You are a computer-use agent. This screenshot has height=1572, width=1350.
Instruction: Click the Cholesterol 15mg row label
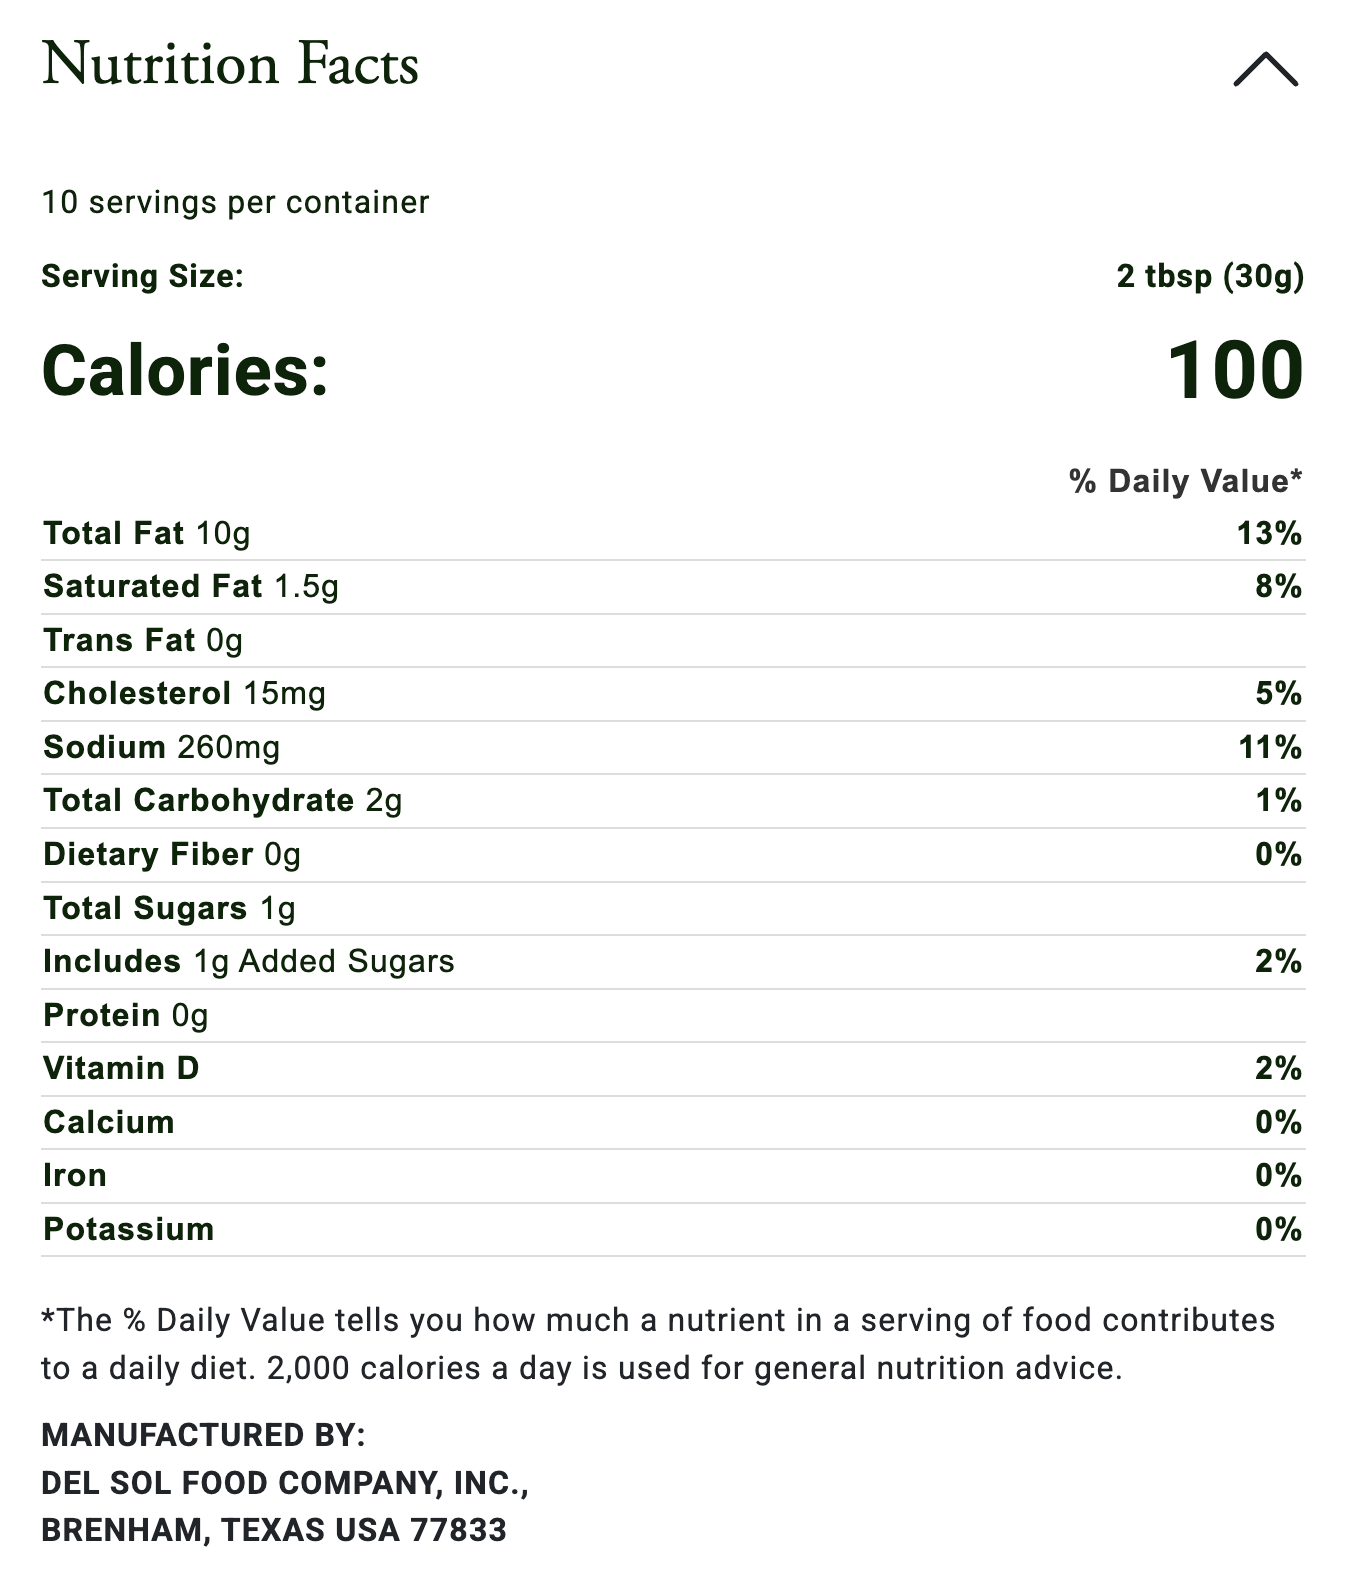coord(184,693)
